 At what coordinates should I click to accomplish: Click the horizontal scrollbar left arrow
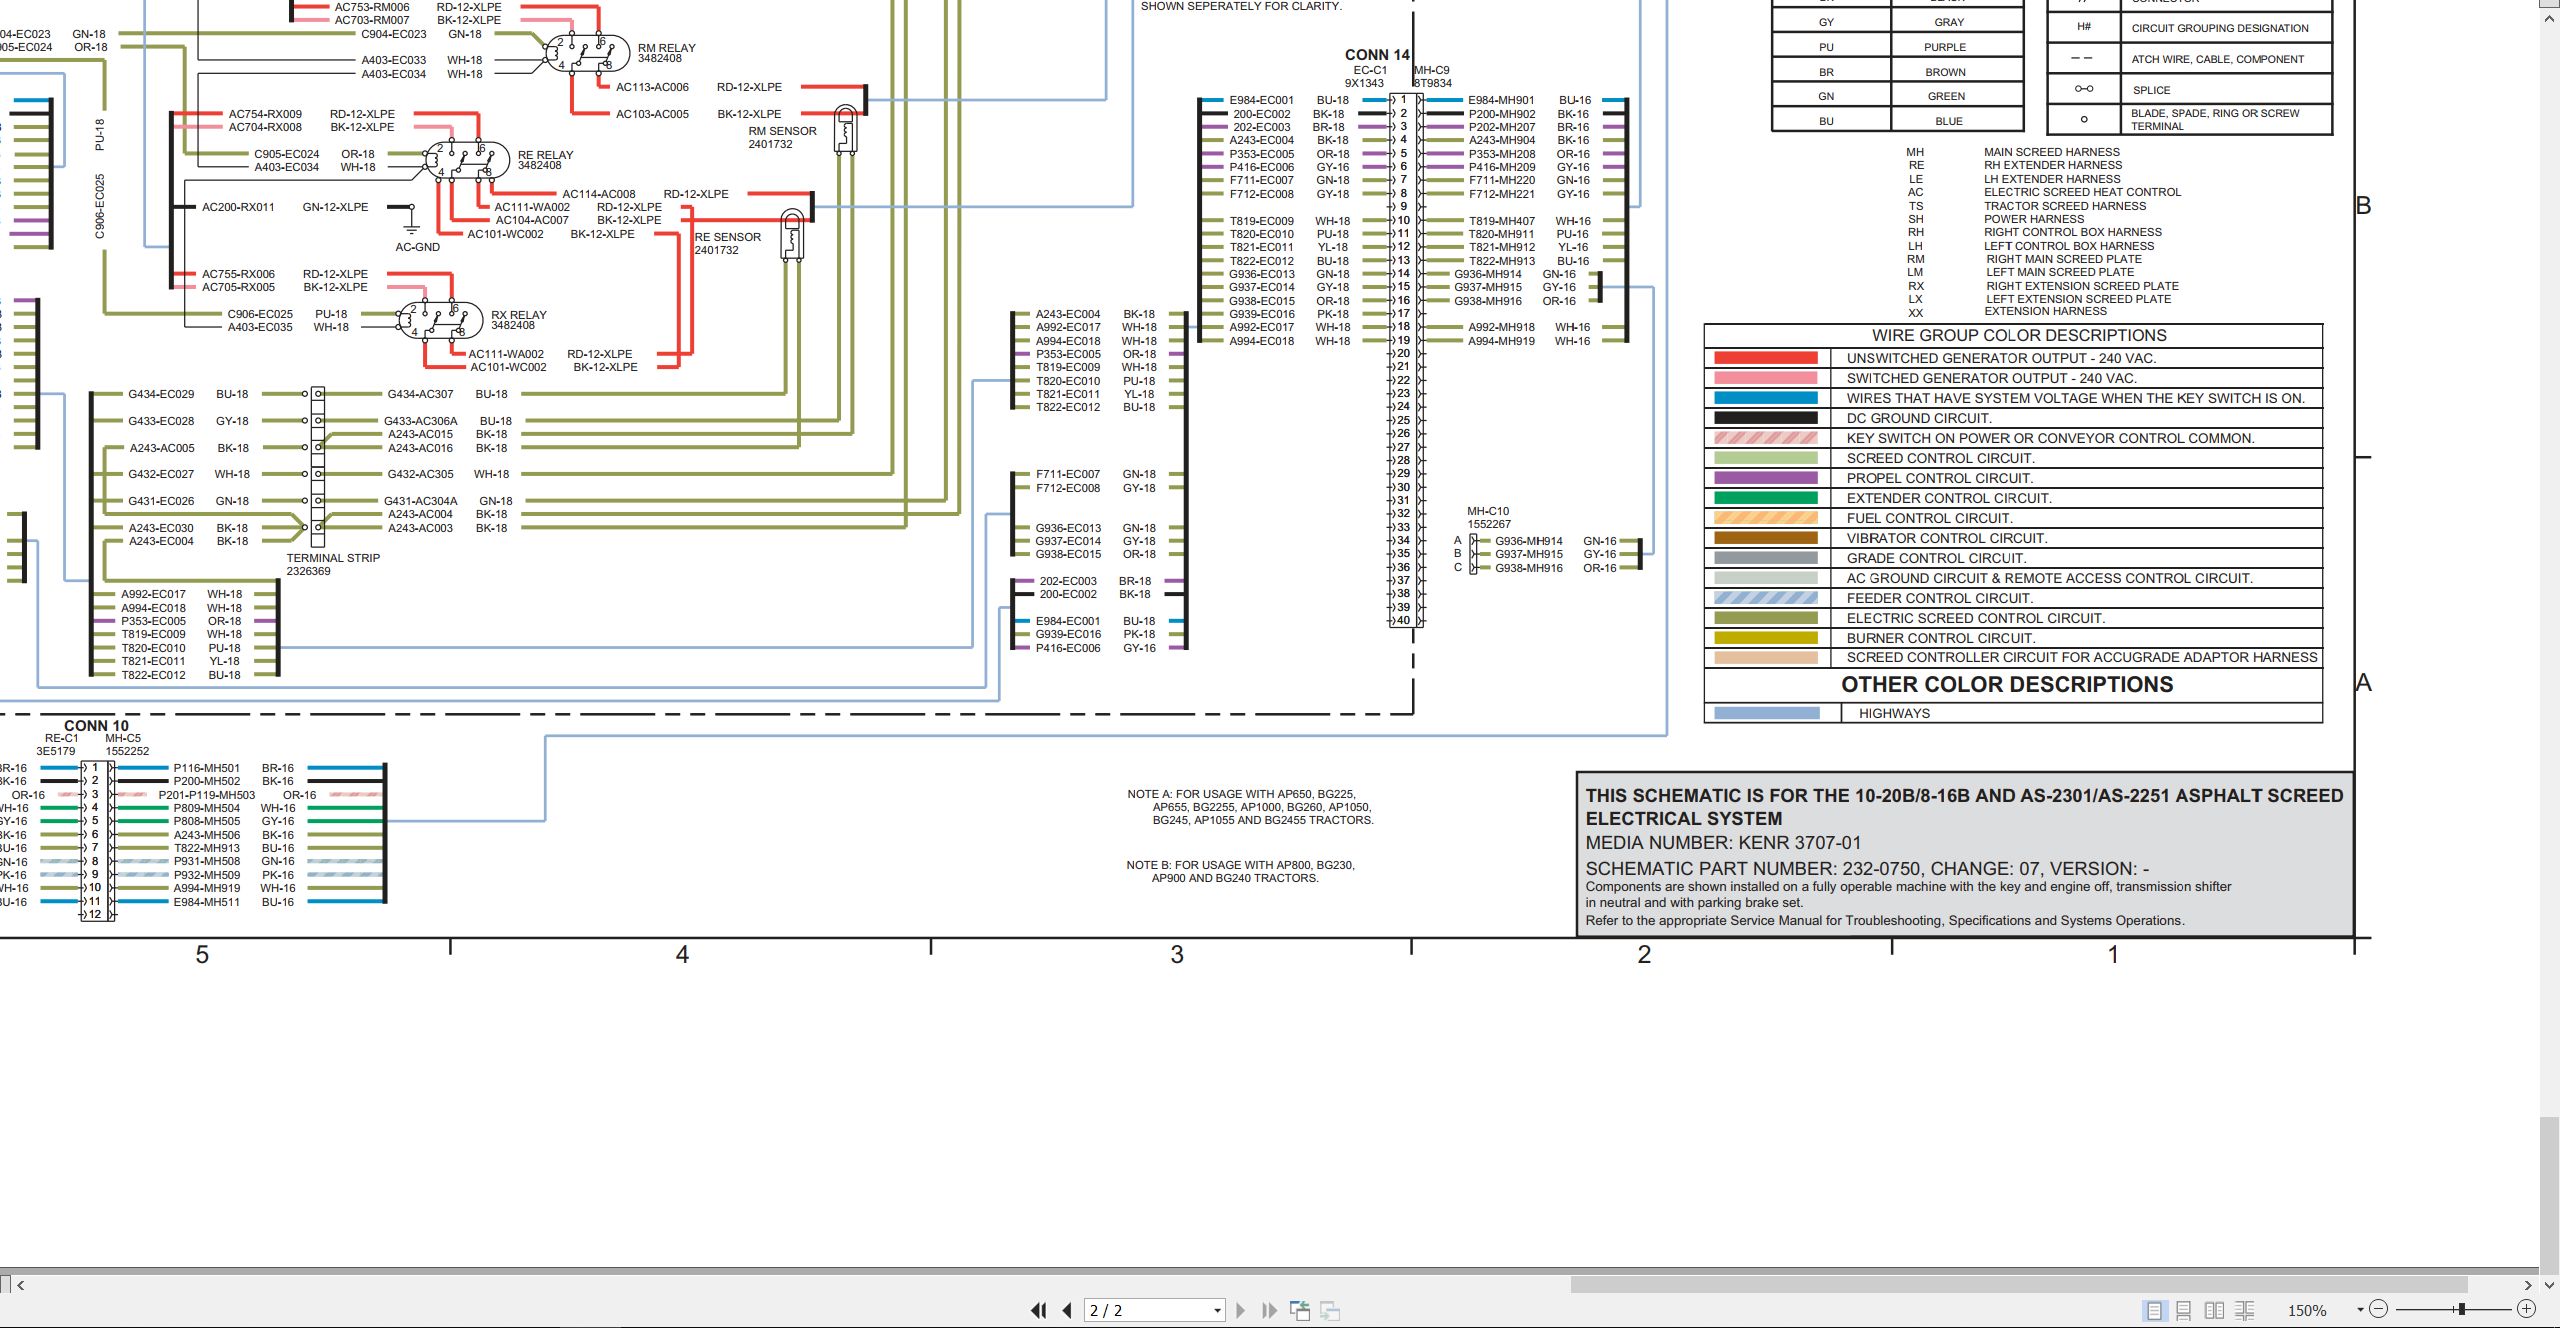[20, 1285]
